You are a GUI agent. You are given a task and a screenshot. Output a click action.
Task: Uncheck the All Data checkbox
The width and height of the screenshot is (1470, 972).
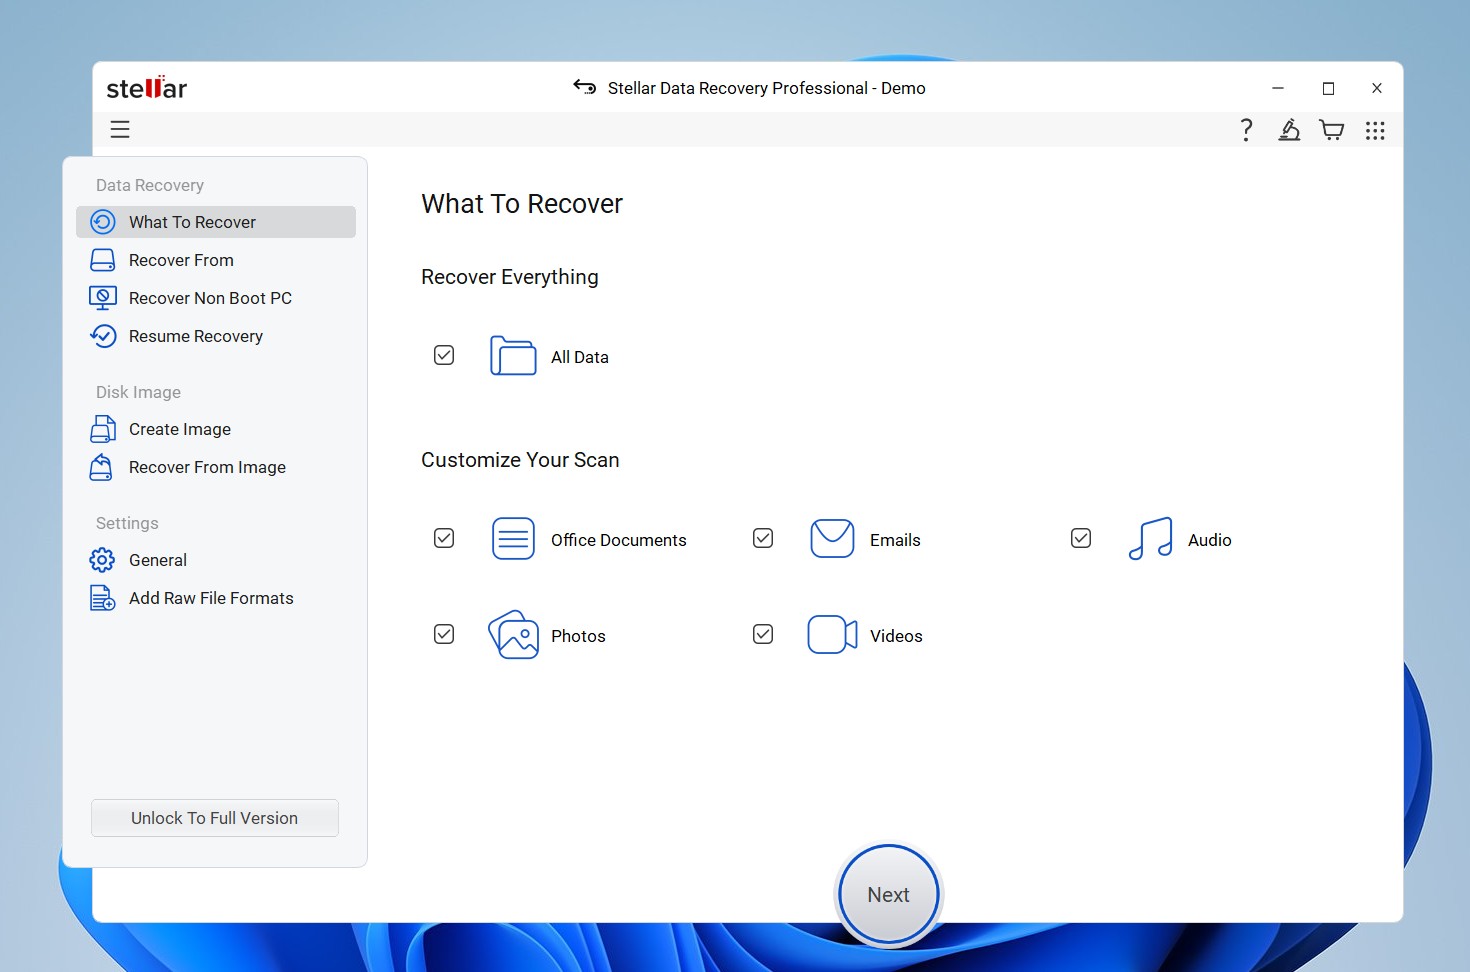click(x=444, y=355)
